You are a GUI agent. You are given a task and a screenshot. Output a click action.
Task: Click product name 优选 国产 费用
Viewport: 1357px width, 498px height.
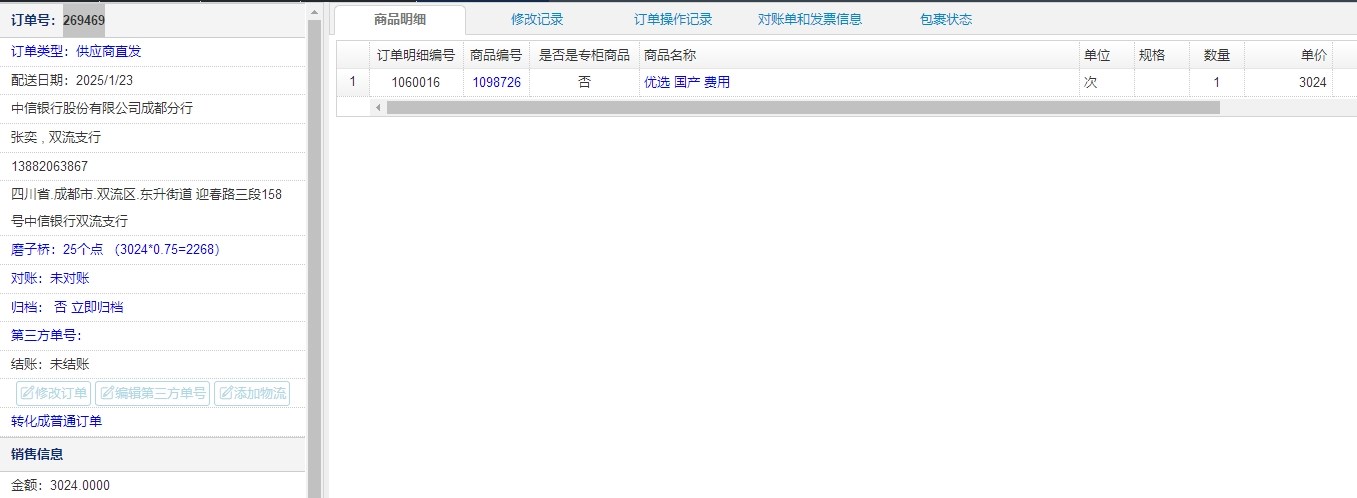point(687,83)
